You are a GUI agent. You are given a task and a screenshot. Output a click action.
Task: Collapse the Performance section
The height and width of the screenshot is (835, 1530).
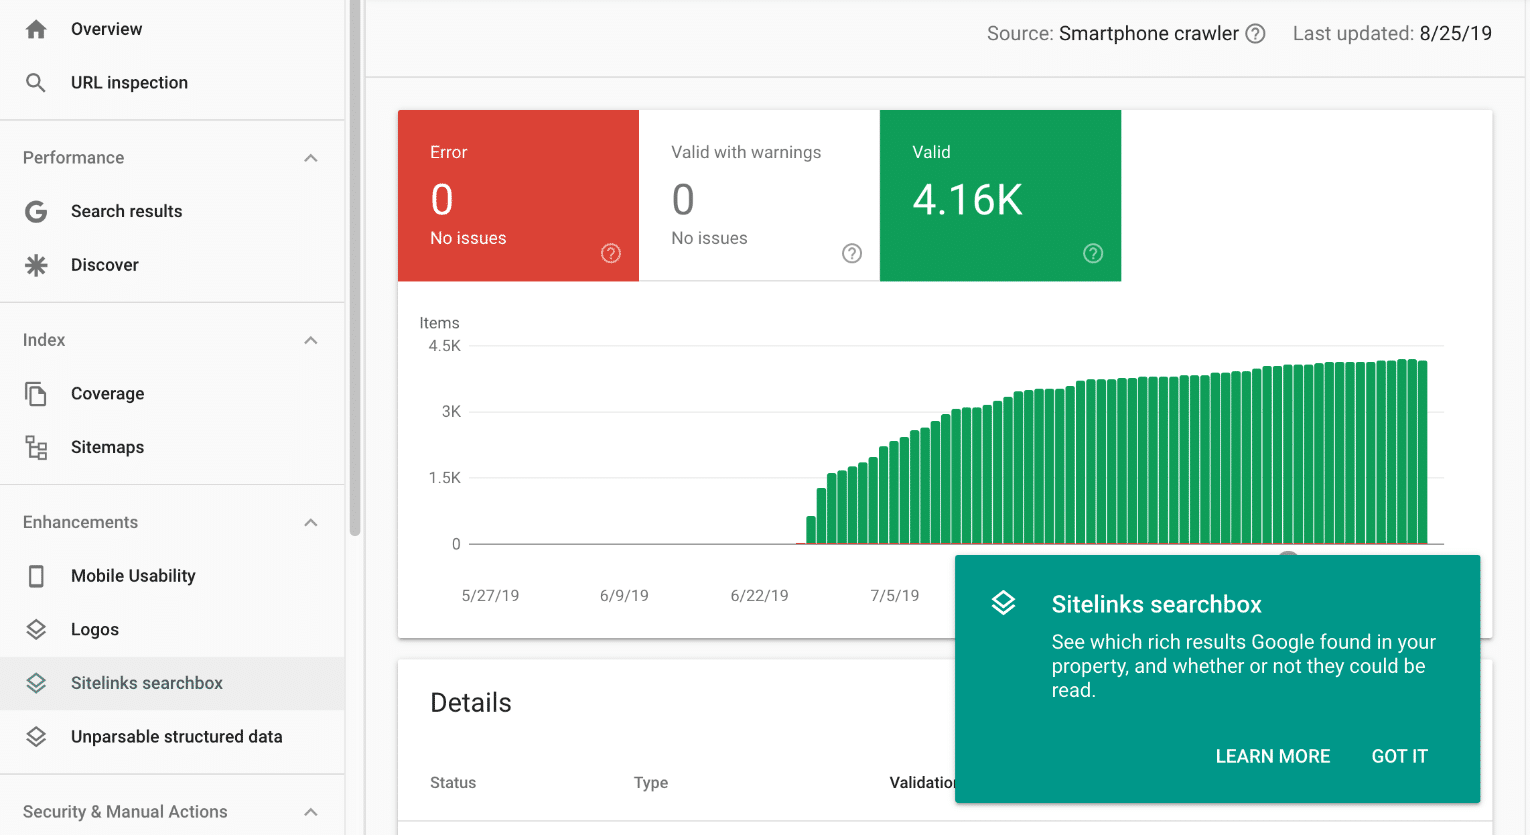tap(310, 157)
